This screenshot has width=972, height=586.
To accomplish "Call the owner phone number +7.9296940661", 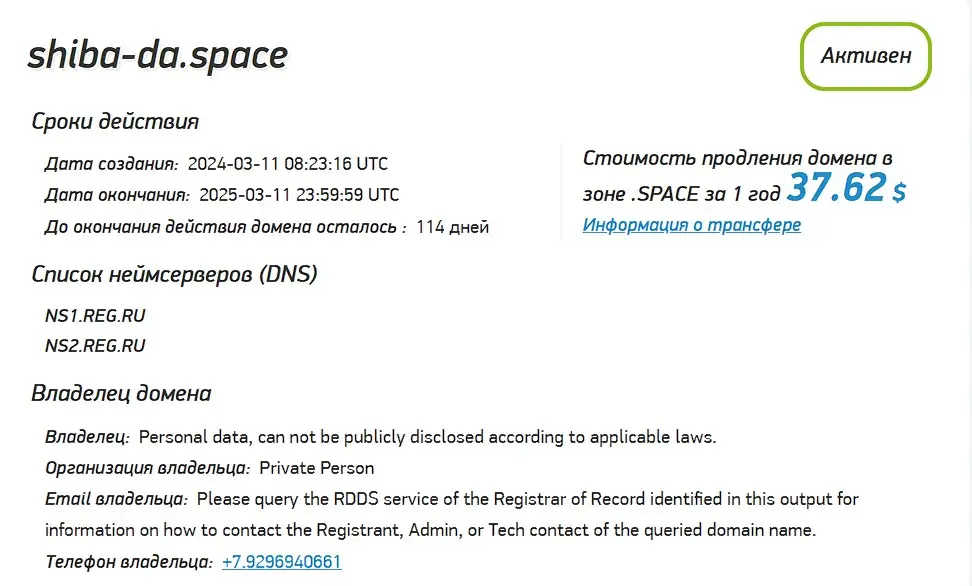I will pyautogui.click(x=280, y=561).
